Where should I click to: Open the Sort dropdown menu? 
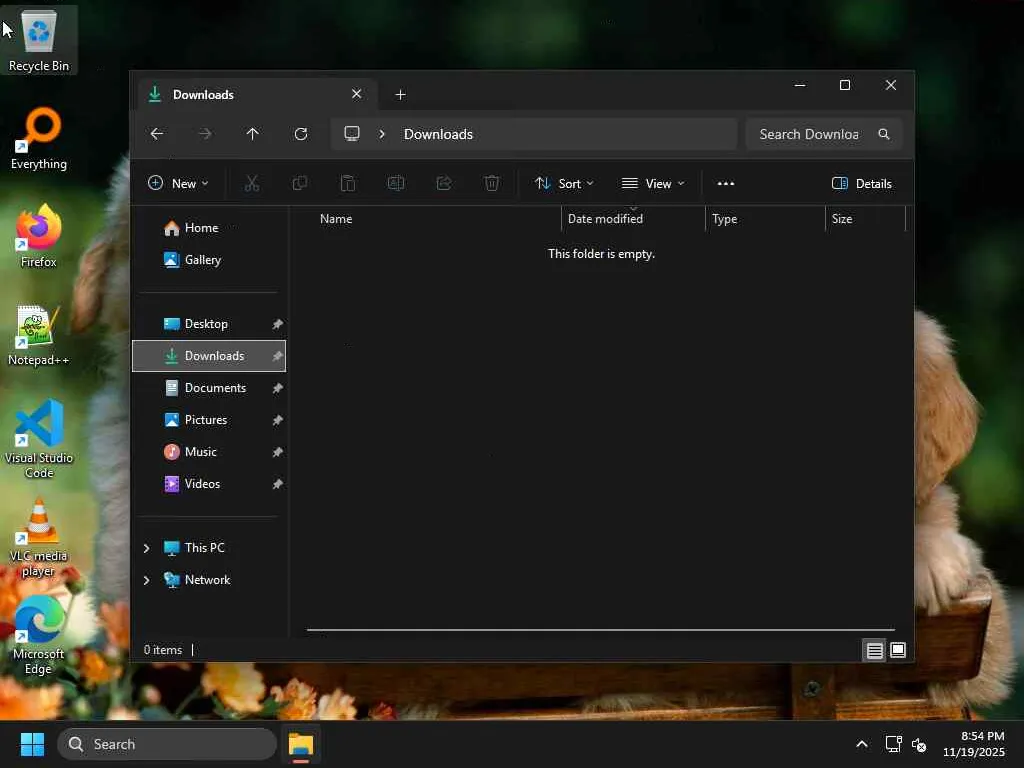click(564, 183)
